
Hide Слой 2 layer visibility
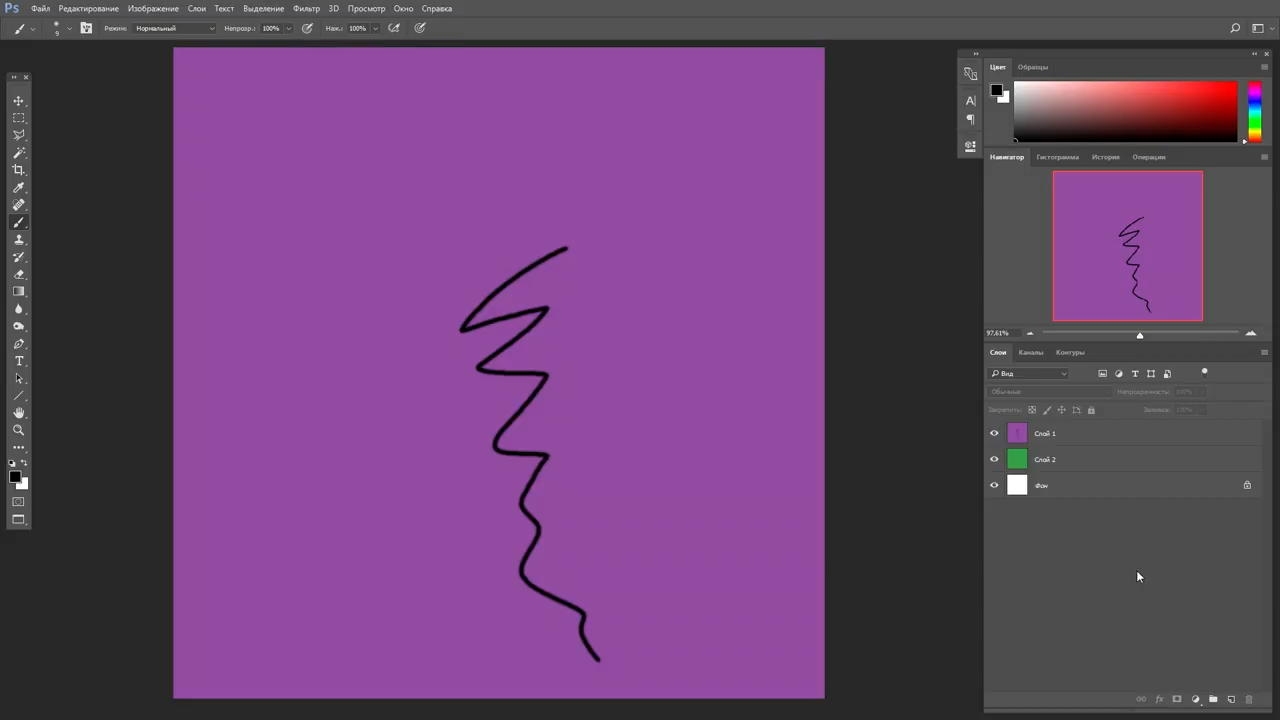tap(994, 459)
